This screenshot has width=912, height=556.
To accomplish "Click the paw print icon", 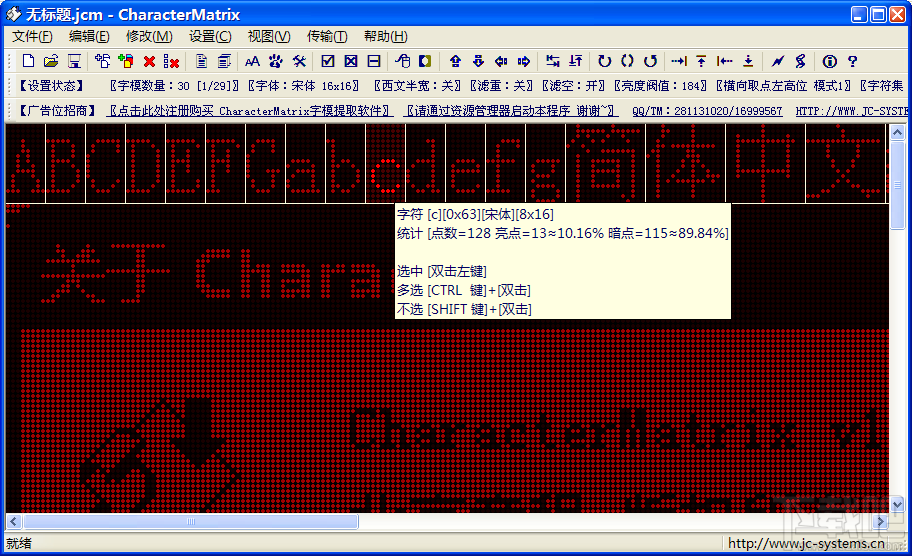I will coord(276,61).
